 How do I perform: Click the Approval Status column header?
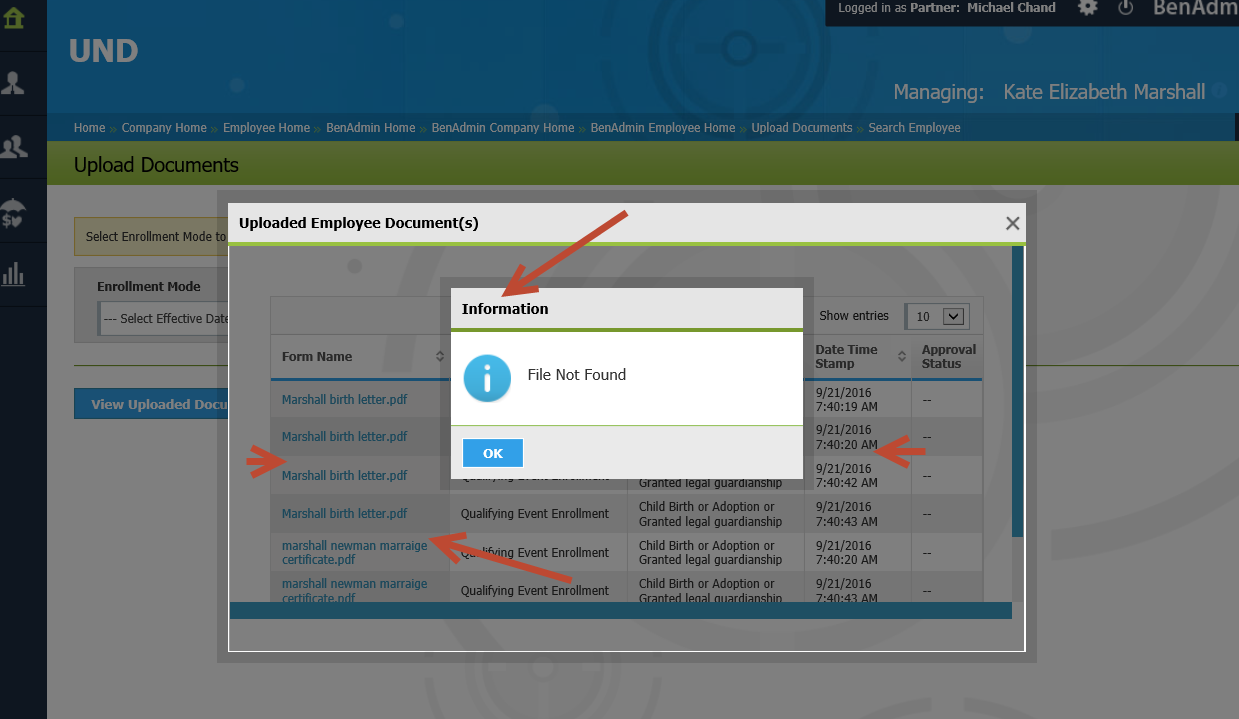click(948, 356)
